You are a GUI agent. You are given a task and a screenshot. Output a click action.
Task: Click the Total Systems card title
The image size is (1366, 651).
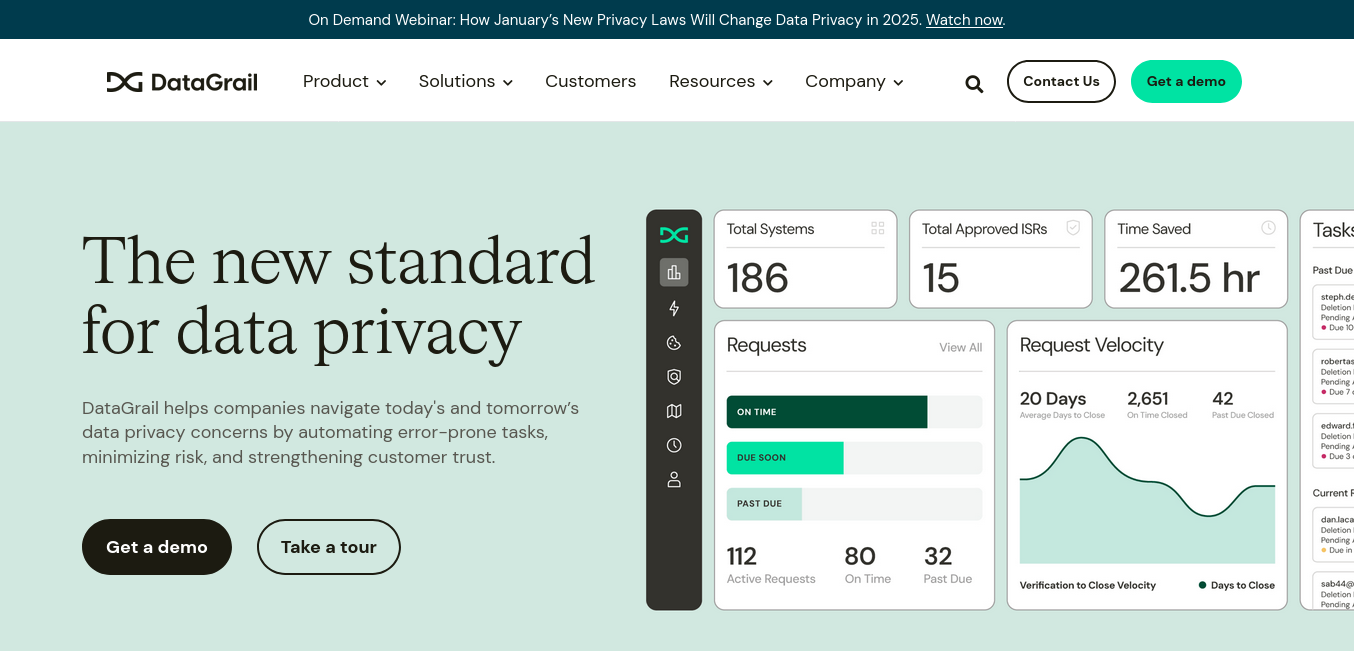coord(771,229)
